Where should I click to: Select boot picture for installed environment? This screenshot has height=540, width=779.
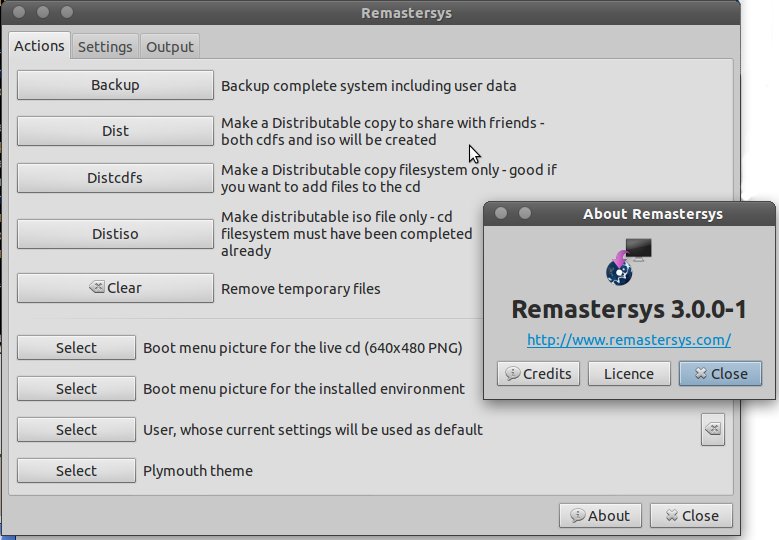pyautogui.click(x=76, y=389)
